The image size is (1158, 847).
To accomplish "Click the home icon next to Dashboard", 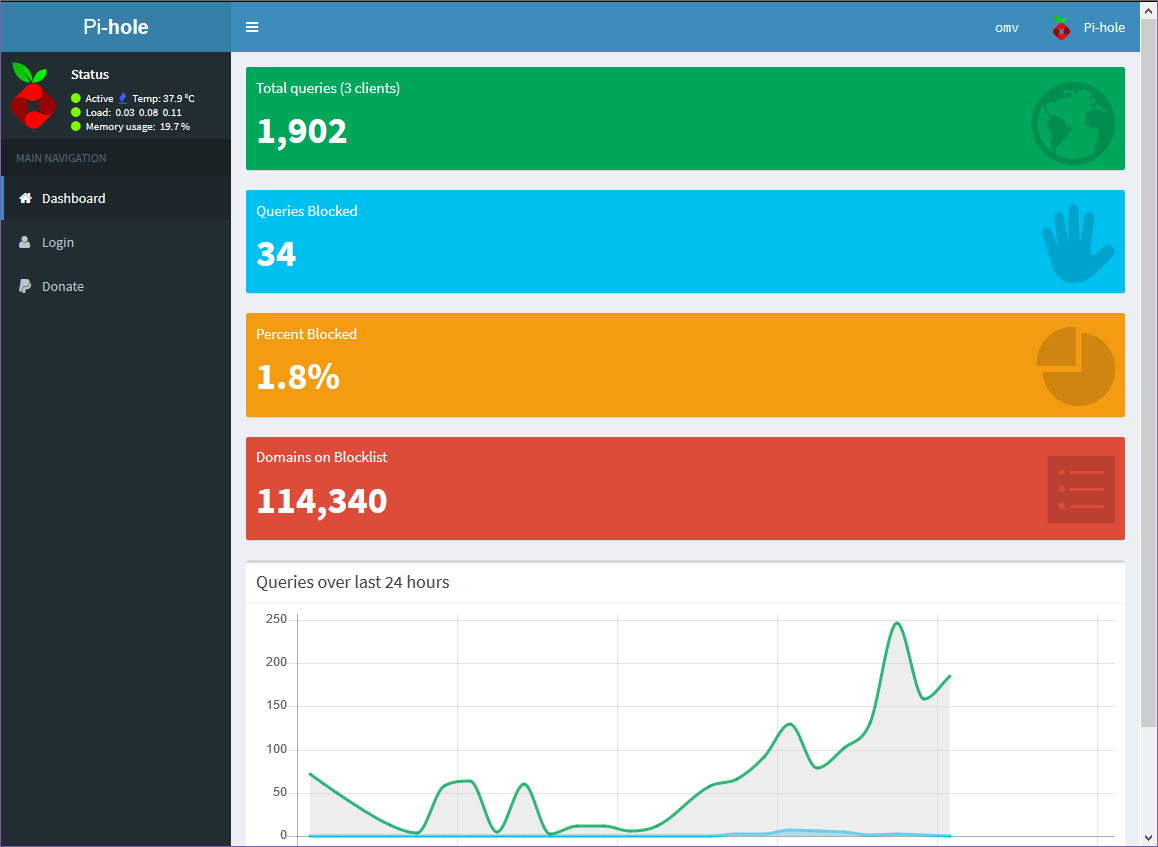I will pos(25,198).
